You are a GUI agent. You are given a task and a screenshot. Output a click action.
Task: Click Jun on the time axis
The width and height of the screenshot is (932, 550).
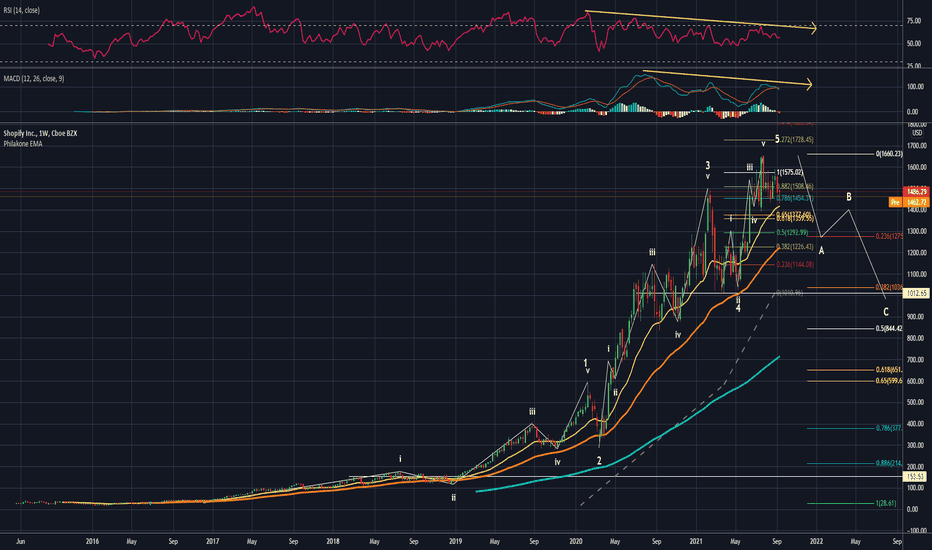(21, 541)
